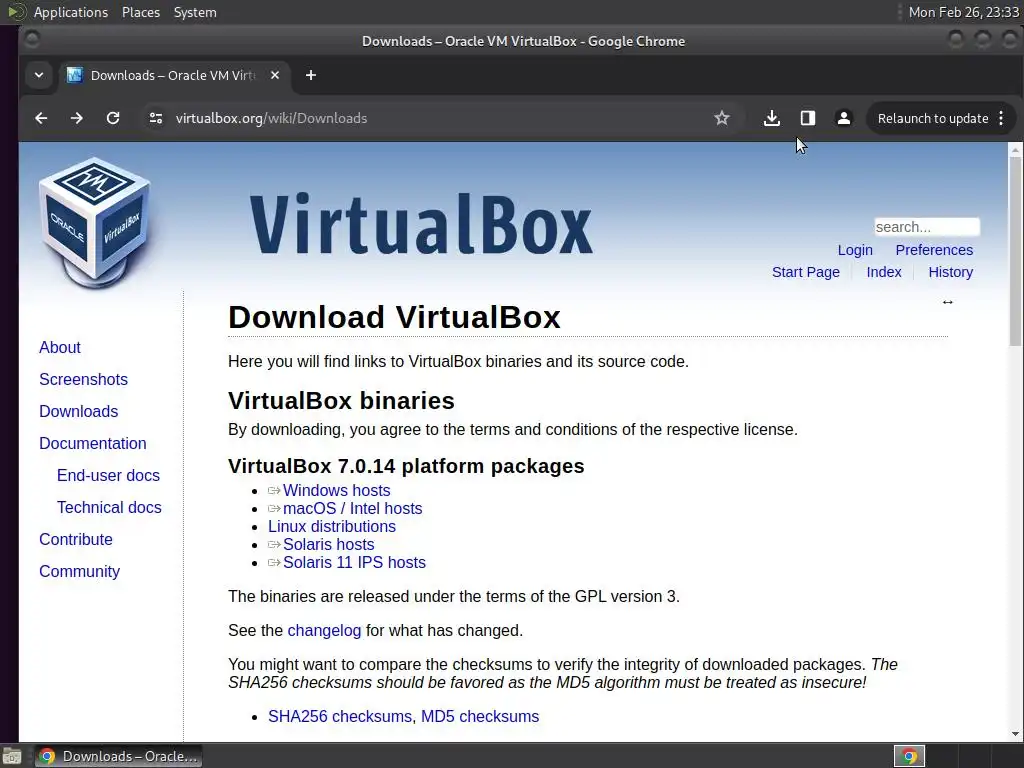Reload the VirtualBox downloads page
Viewport: 1024px width, 768px height.
(x=113, y=118)
